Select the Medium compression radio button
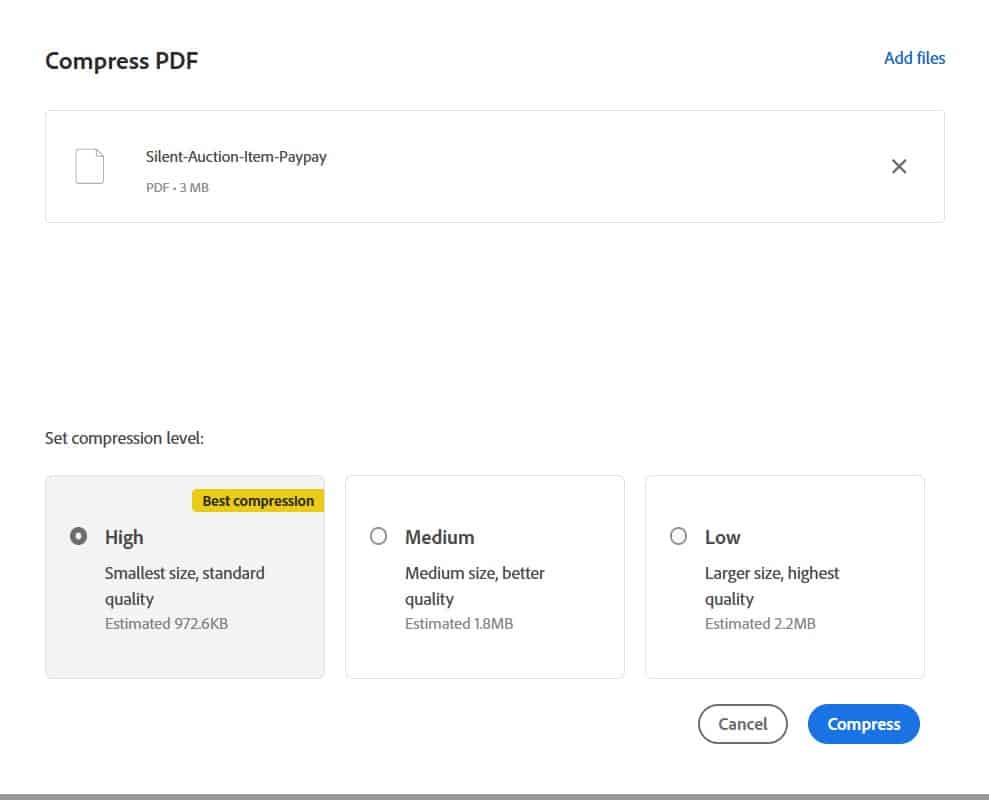The width and height of the screenshot is (989, 800). point(378,537)
